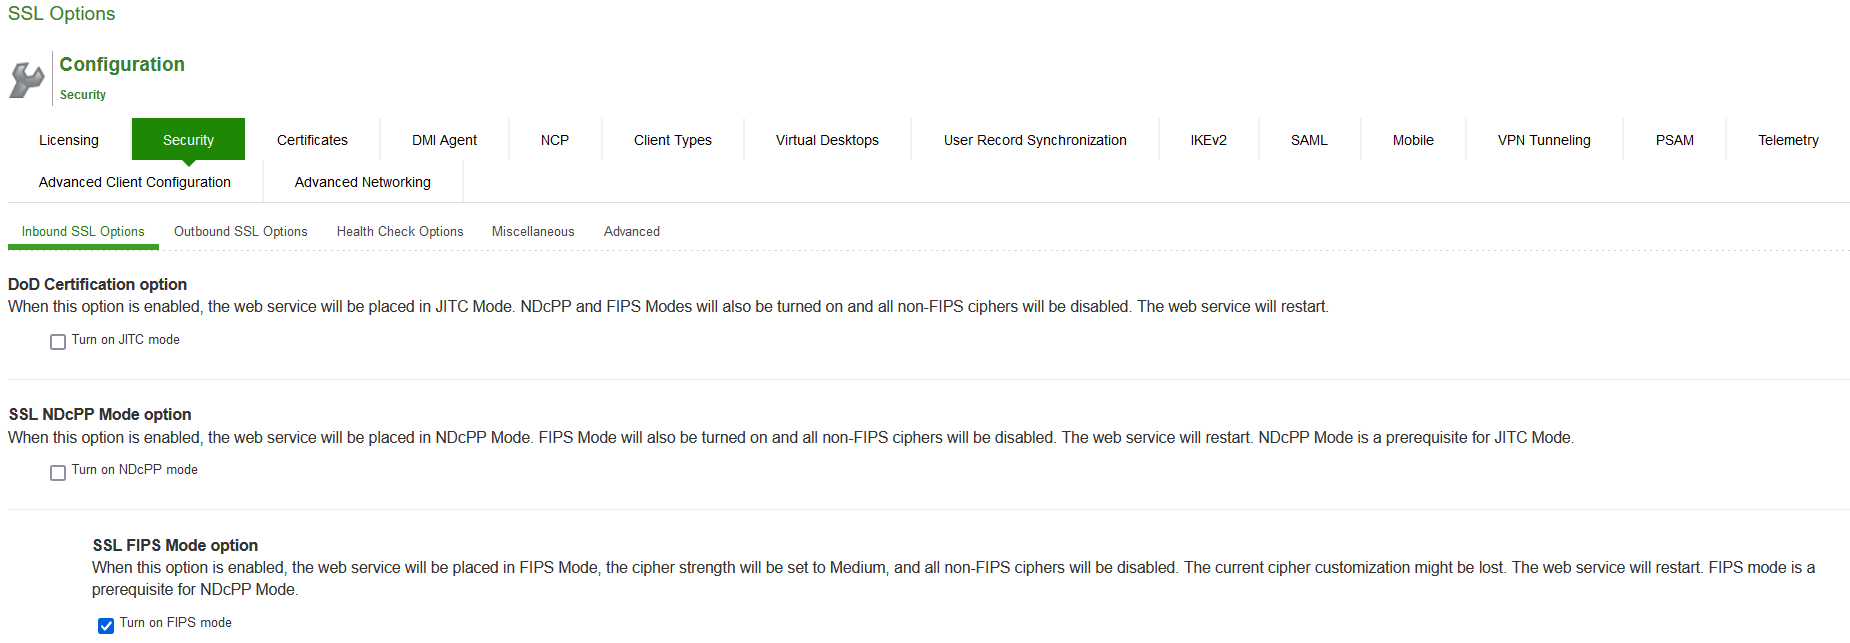Screen dimensions: 1850x643
Task: Select the Miscellaneous sub-tab
Action: click(533, 231)
